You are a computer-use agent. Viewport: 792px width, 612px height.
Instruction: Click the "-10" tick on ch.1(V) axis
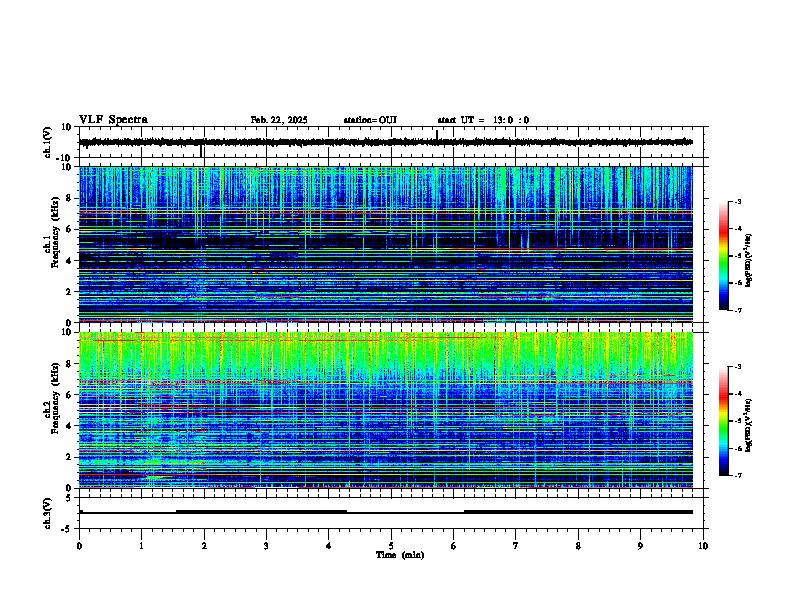[64, 158]
